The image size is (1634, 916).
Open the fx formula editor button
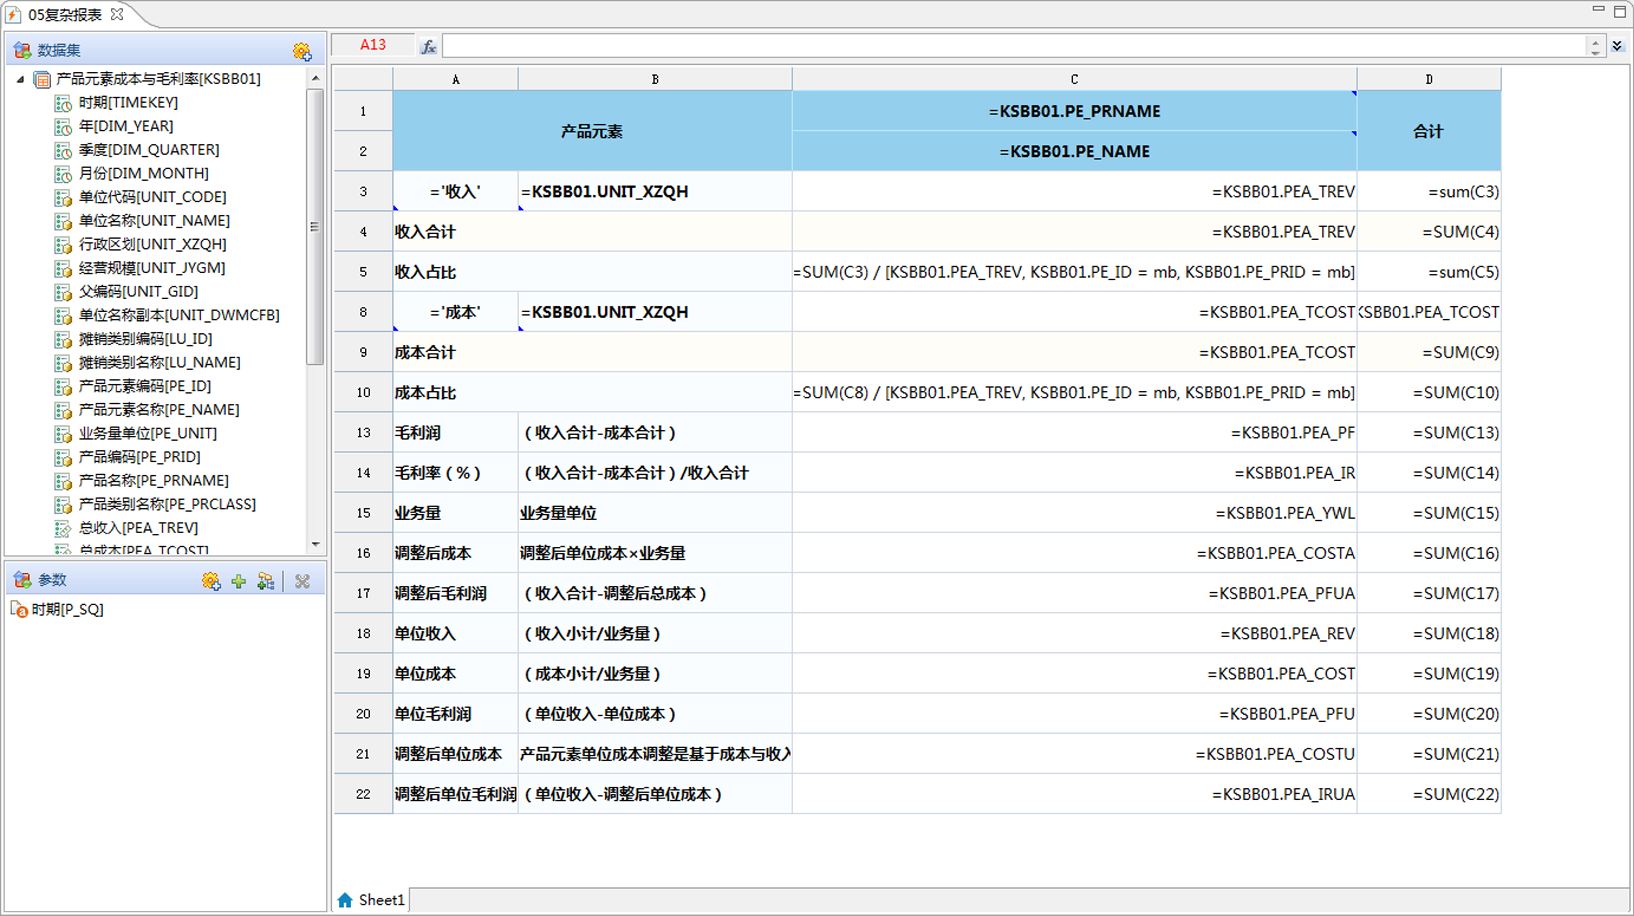(428, 46)
